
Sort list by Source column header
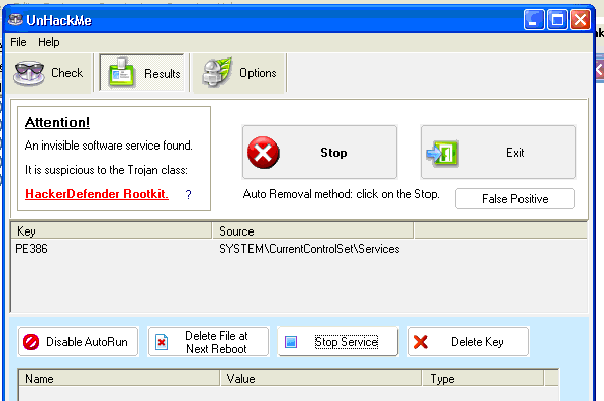pyautogui.click(x=312, y=231)
